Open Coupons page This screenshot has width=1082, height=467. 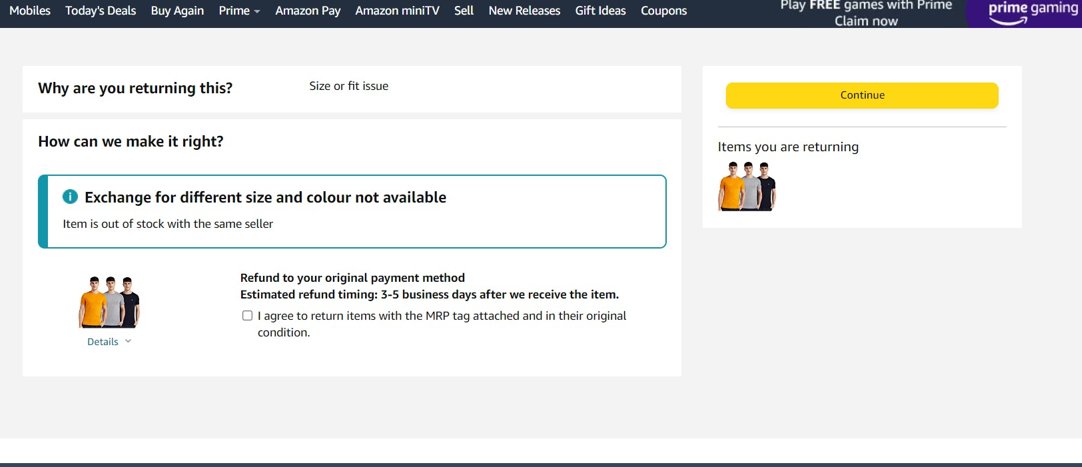click(x=664, y=10)
